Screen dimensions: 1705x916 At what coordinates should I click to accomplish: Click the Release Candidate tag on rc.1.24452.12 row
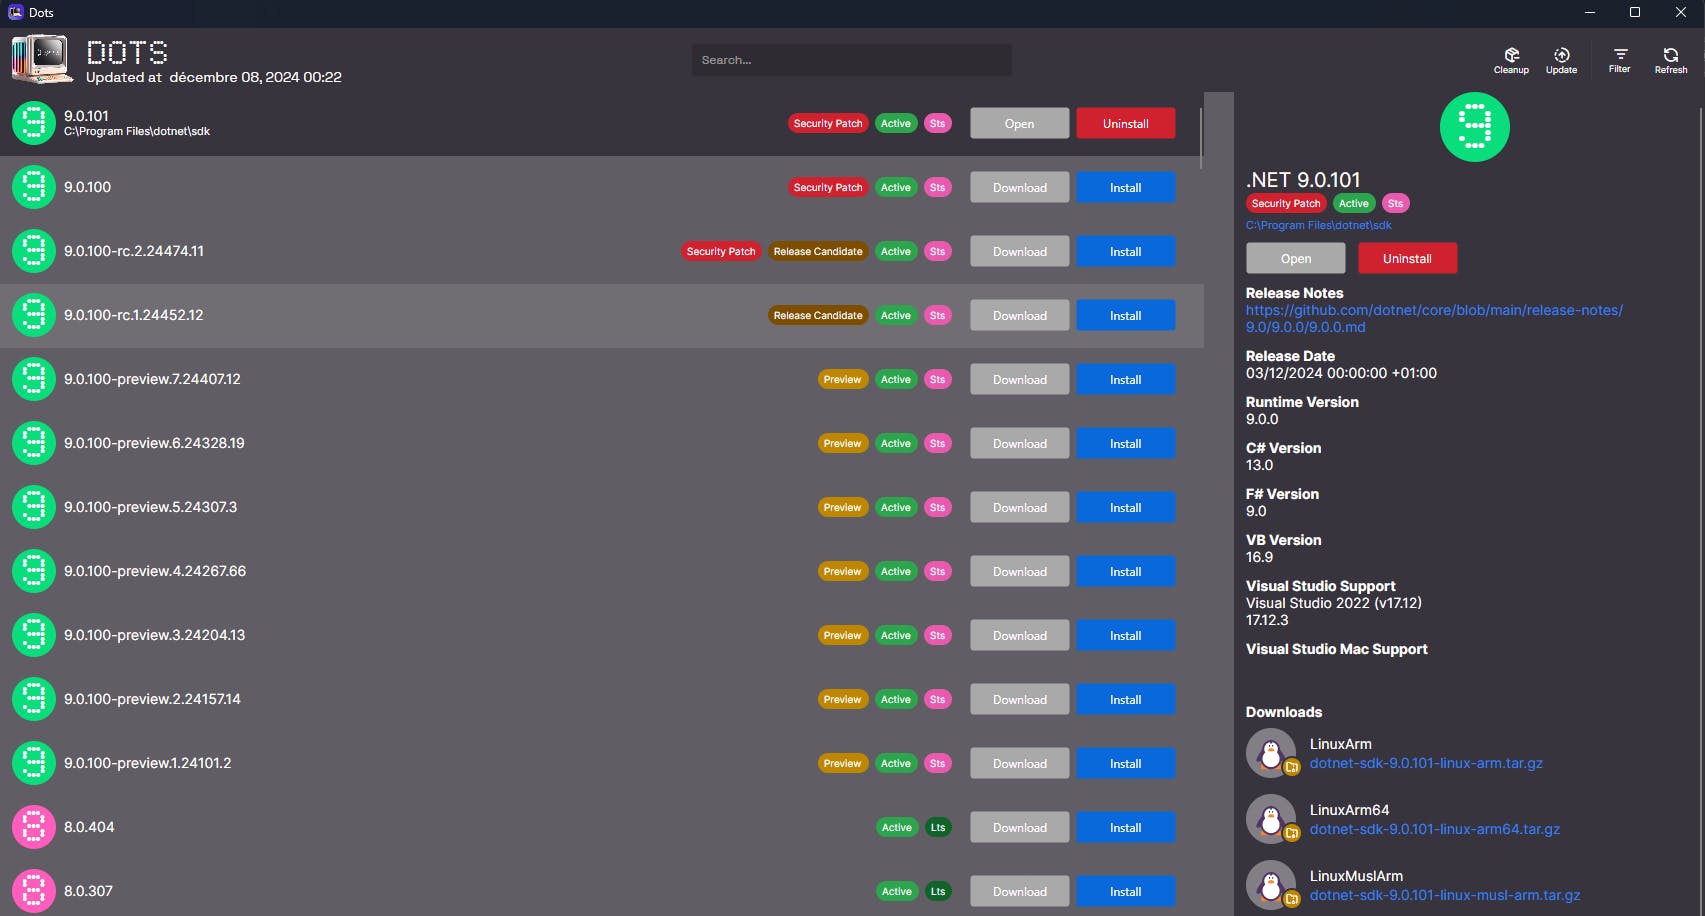818,315
